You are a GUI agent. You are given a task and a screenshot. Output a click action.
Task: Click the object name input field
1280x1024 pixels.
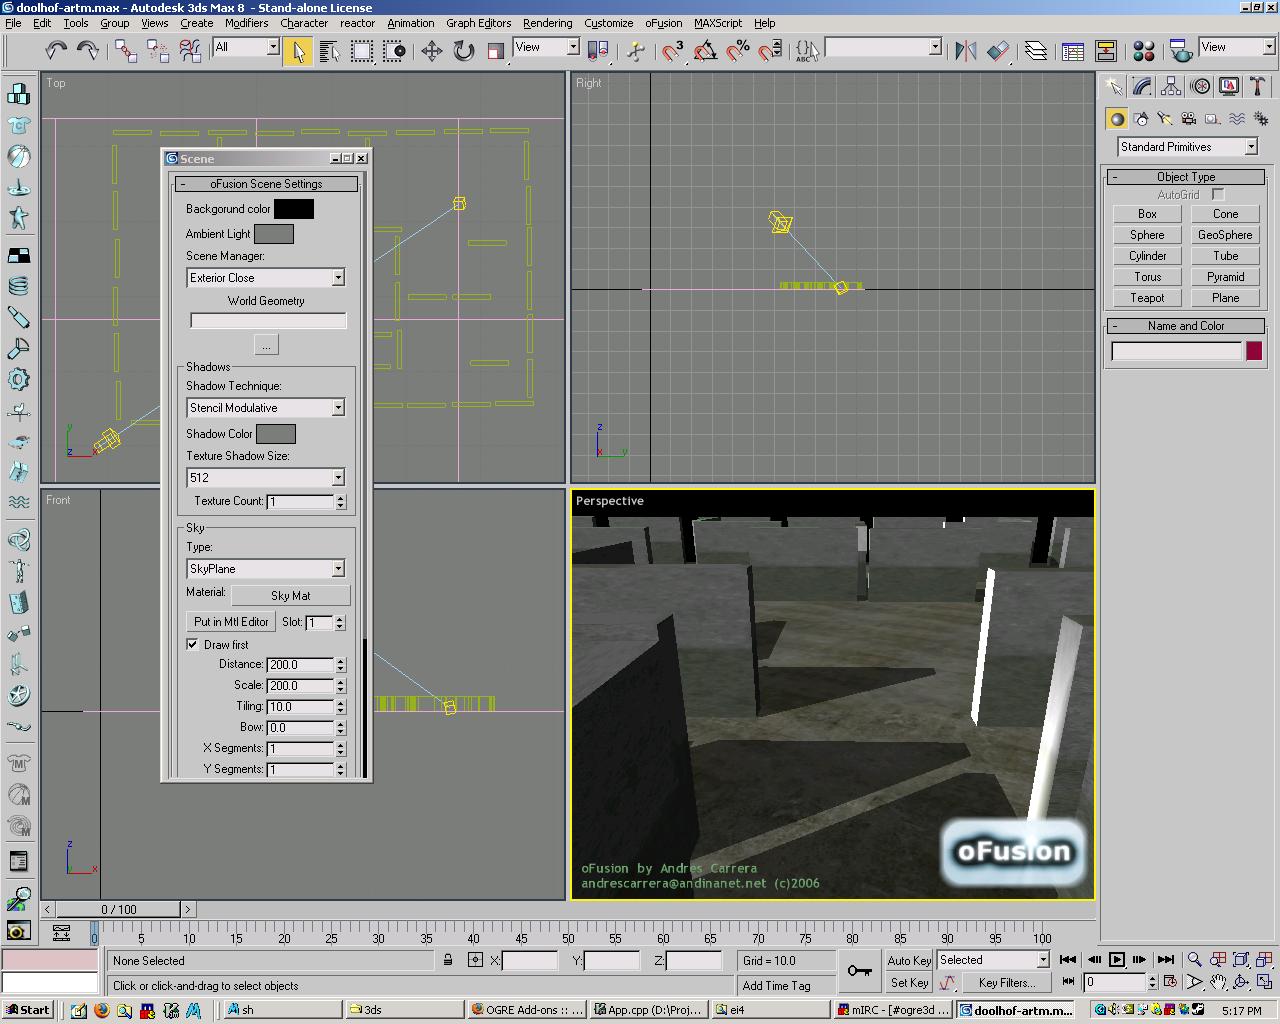click(x=1176, y=351)
